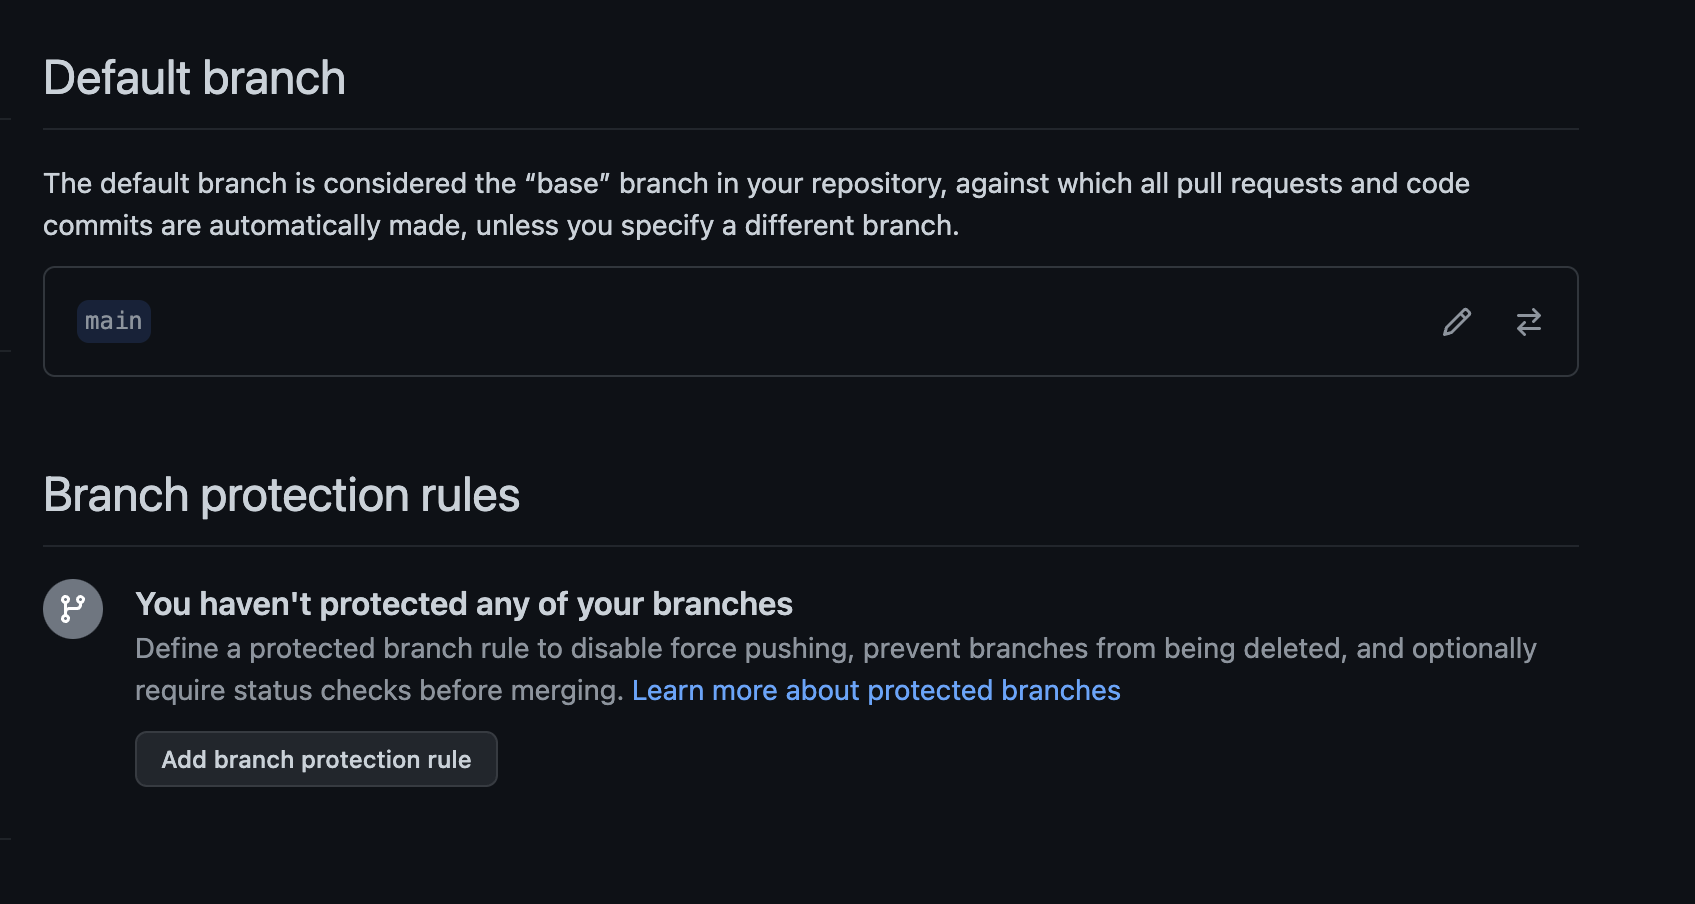Switch default branch via the two-arrows icon

coord(1529,322)
